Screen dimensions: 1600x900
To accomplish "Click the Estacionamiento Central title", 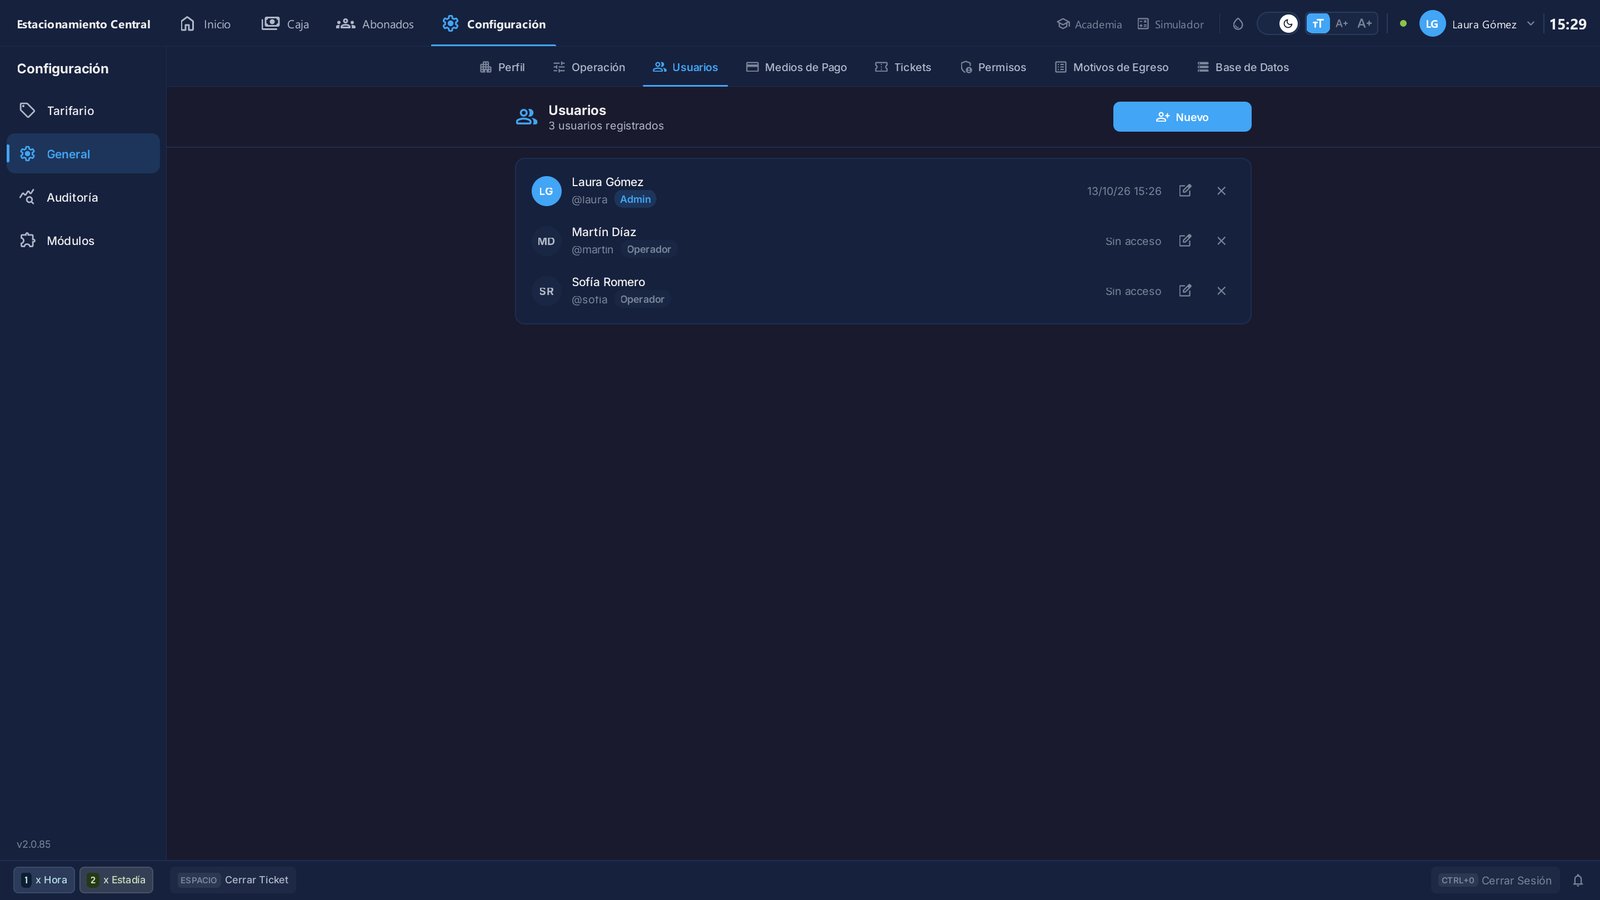I will pyautogui.click(x=83, y=24).
